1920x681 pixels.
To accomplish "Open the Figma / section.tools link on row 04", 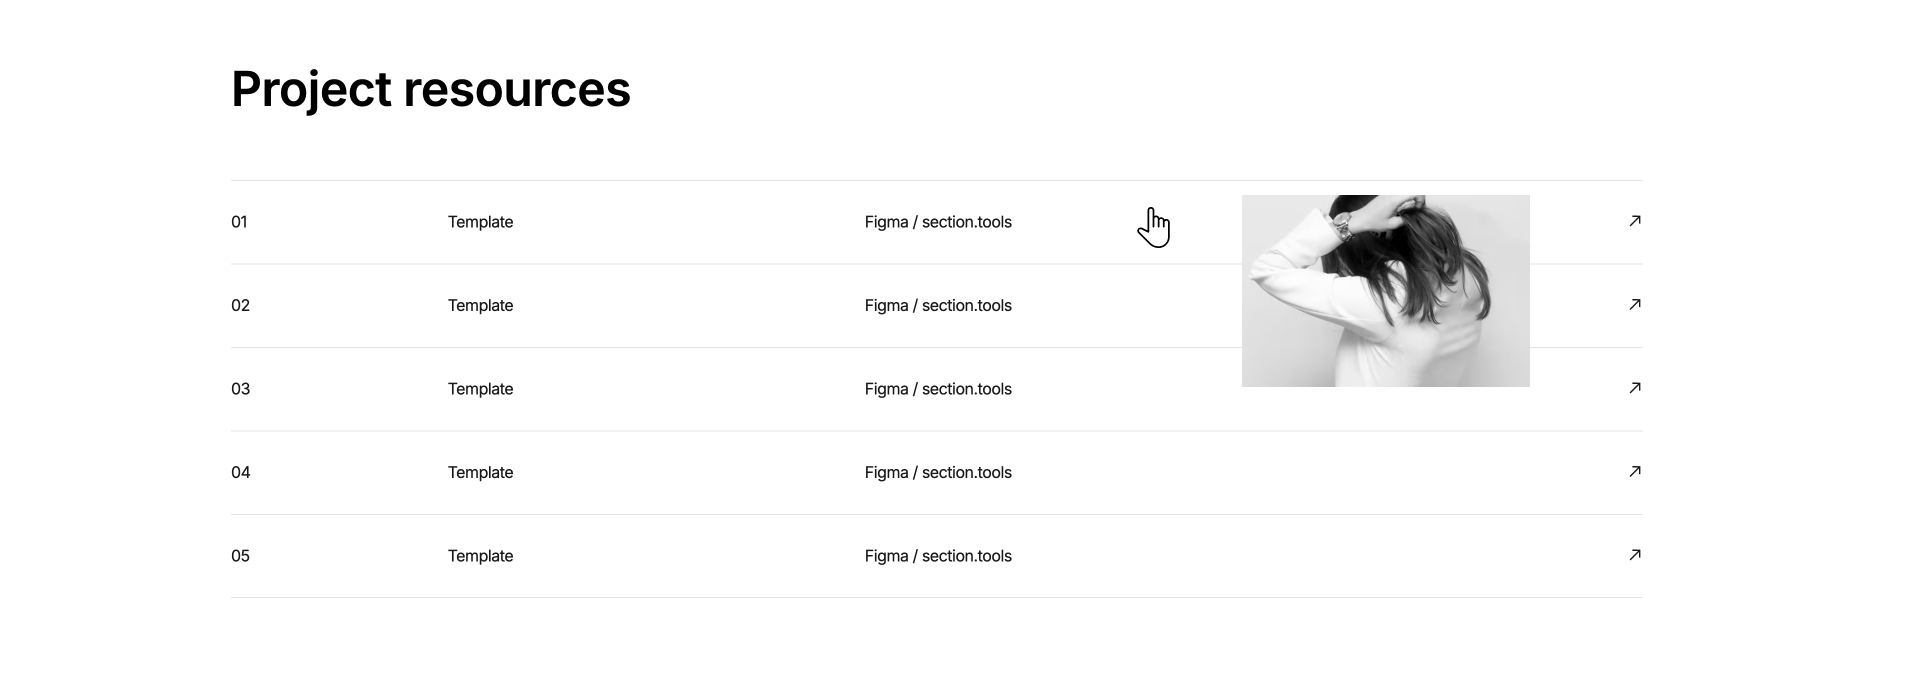I will (938, 472).
